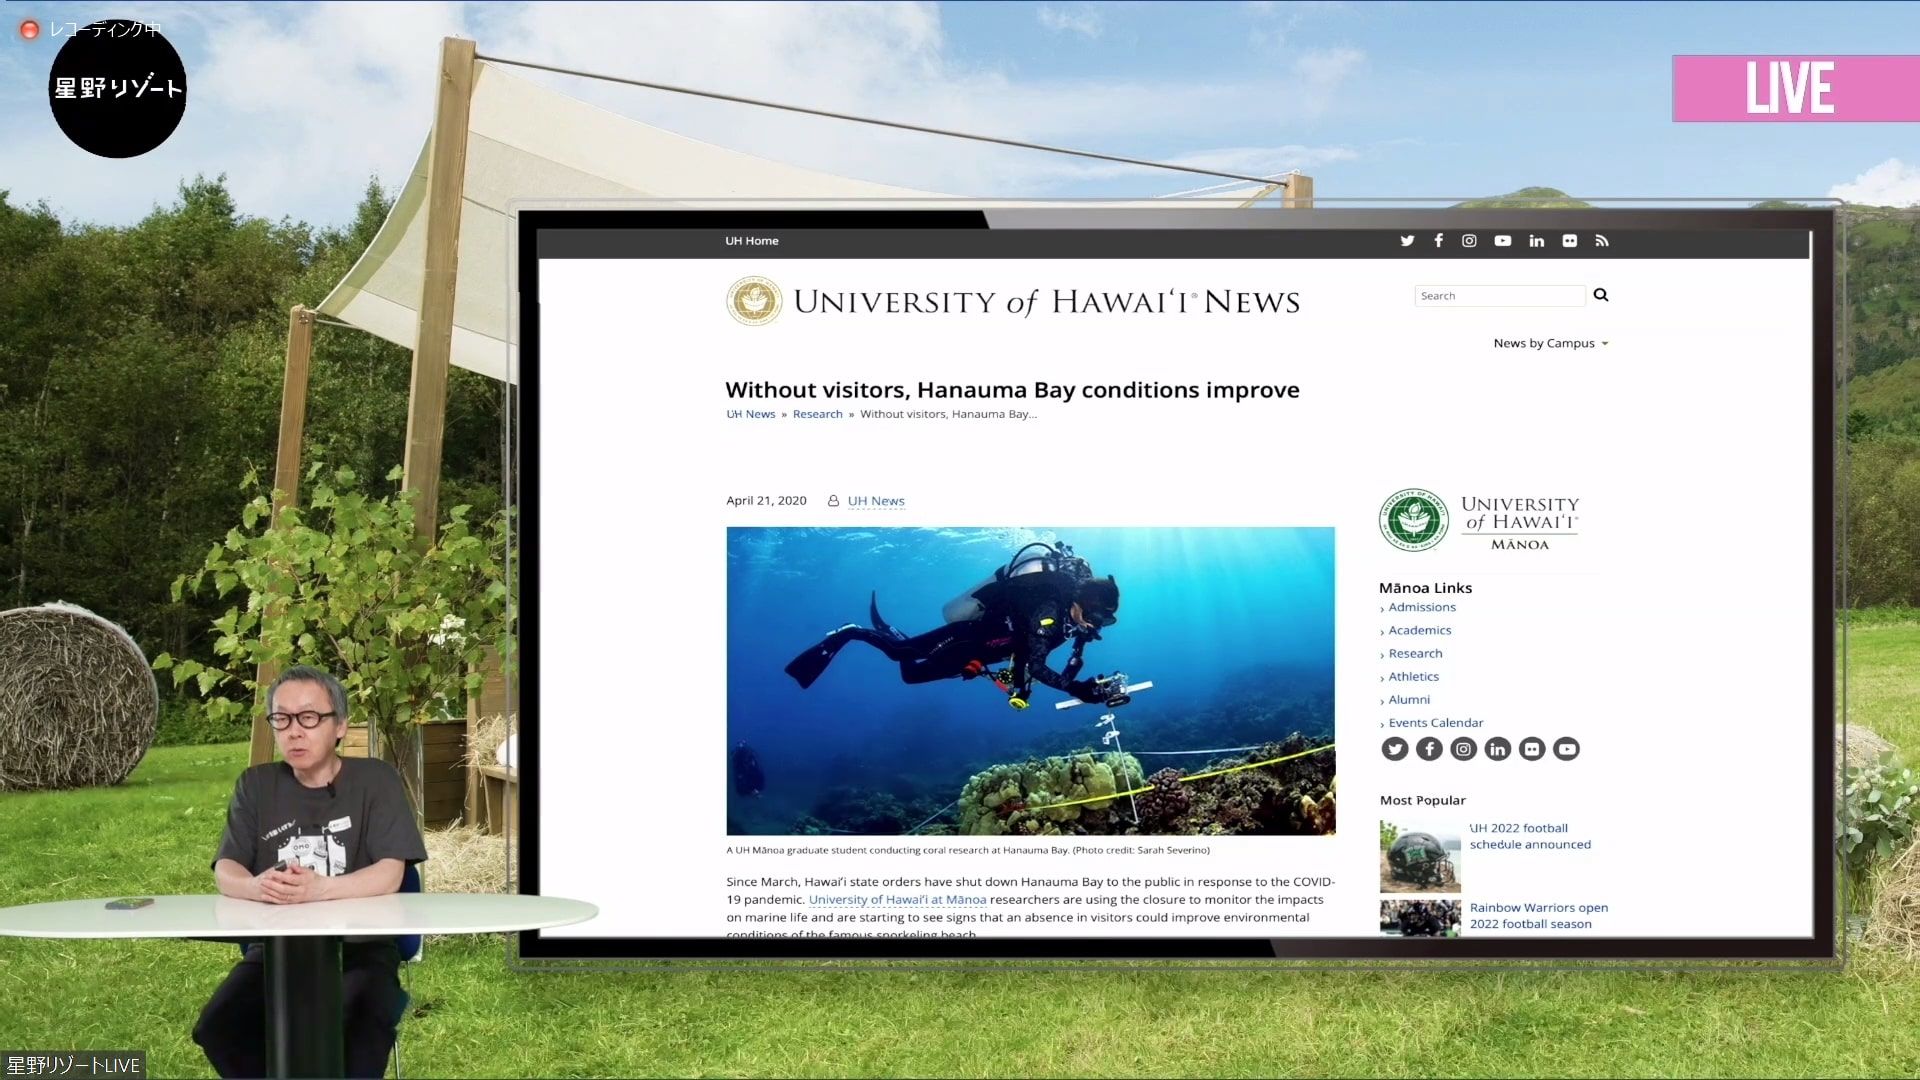Image resolution: width=1920 pixels, height=1080 pixels.
Task: Click the Search input field
Action: 1498,296
